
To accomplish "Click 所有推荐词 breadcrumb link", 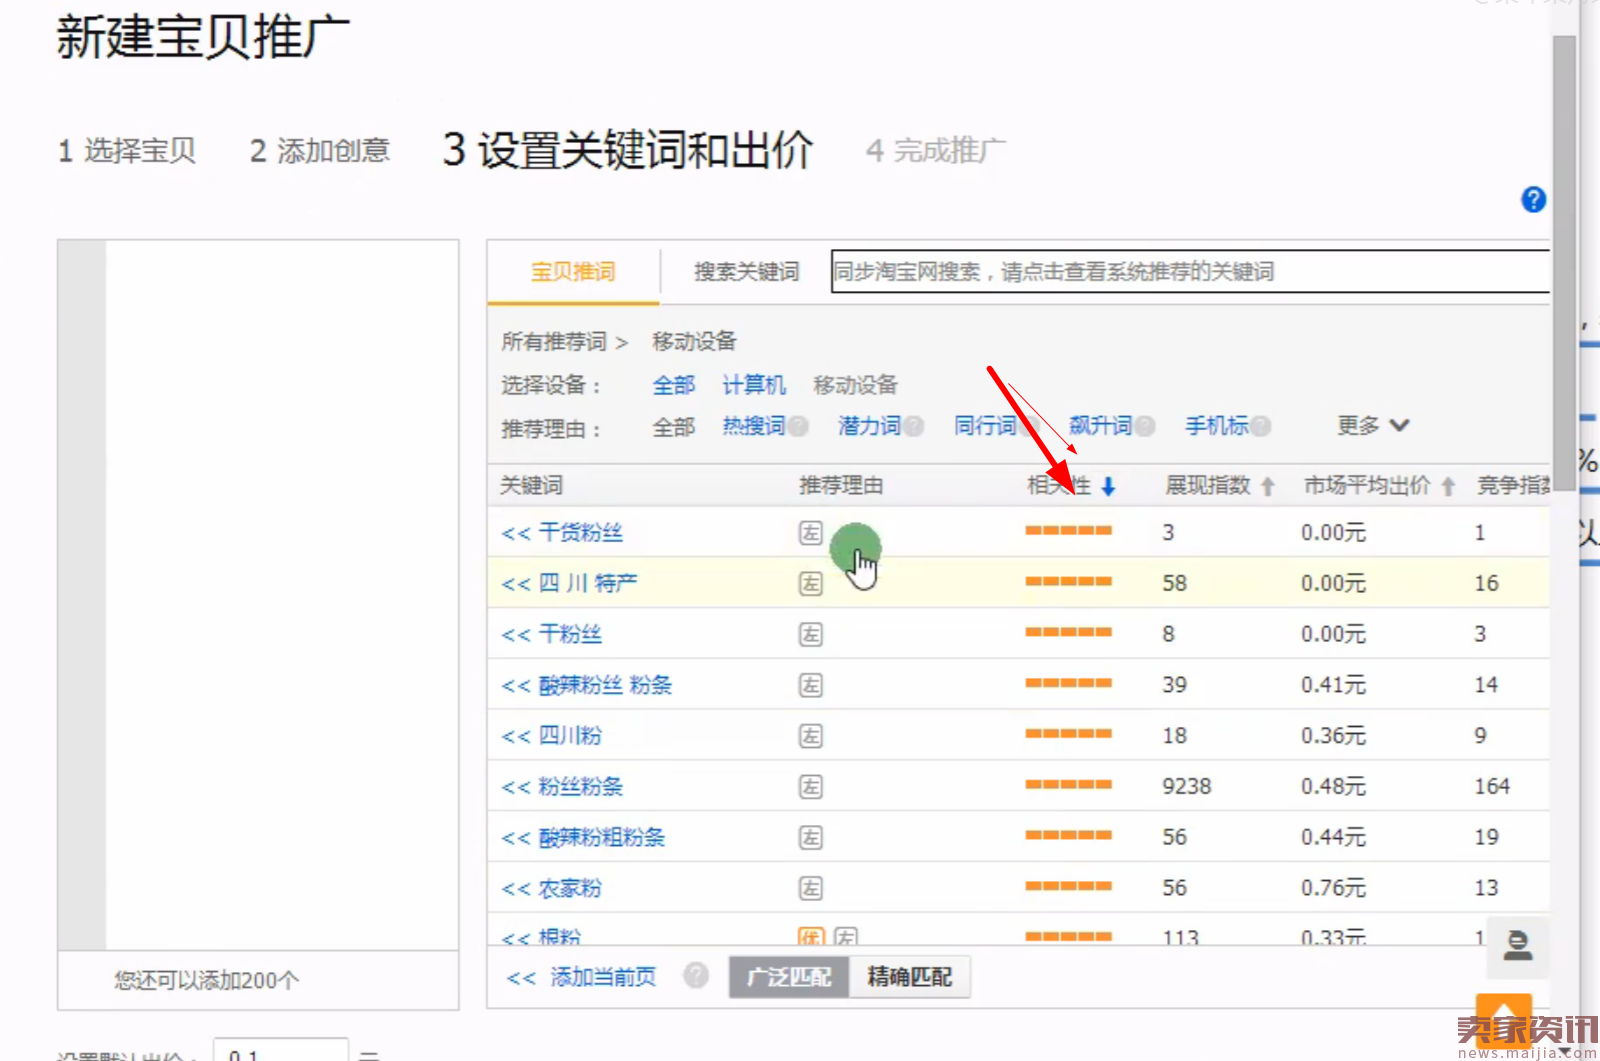I will pos(554,342).
